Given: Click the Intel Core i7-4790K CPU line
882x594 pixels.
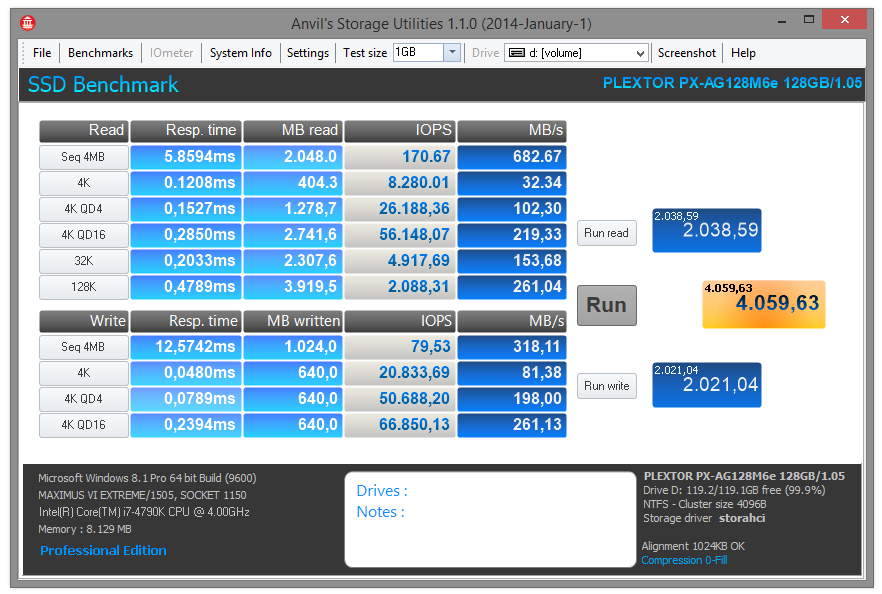Looking at the screenshot, I should tap(144, 512).
